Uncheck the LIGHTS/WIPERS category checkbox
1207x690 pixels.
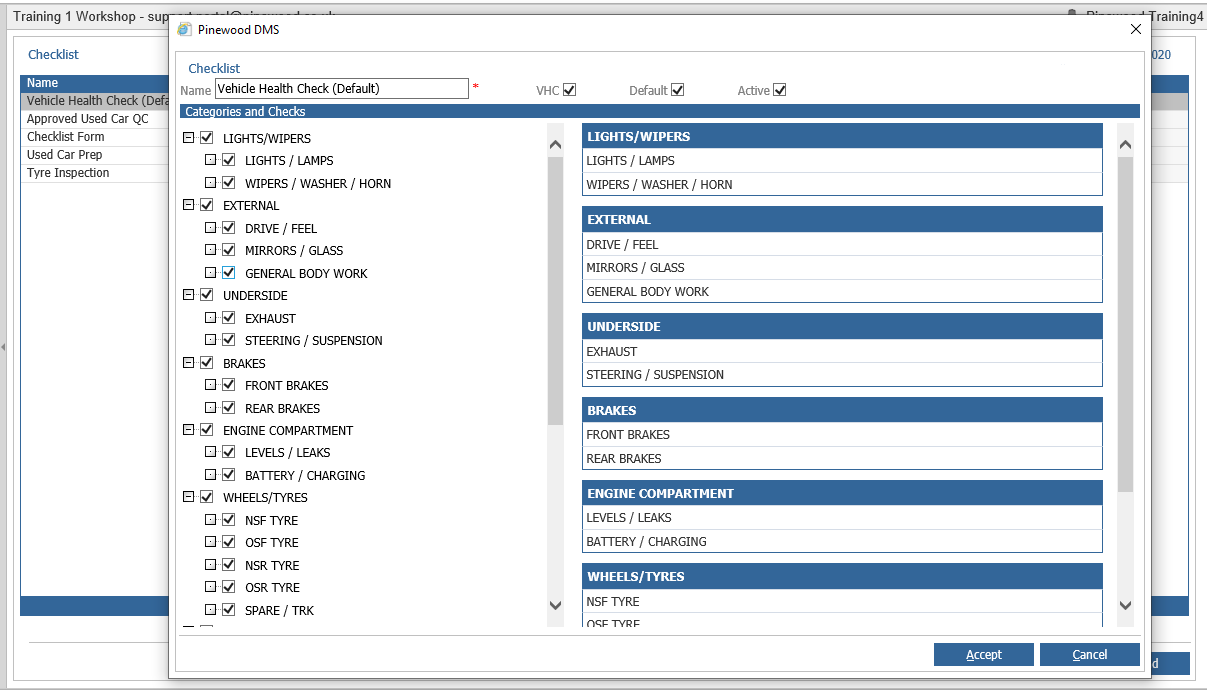207,138
